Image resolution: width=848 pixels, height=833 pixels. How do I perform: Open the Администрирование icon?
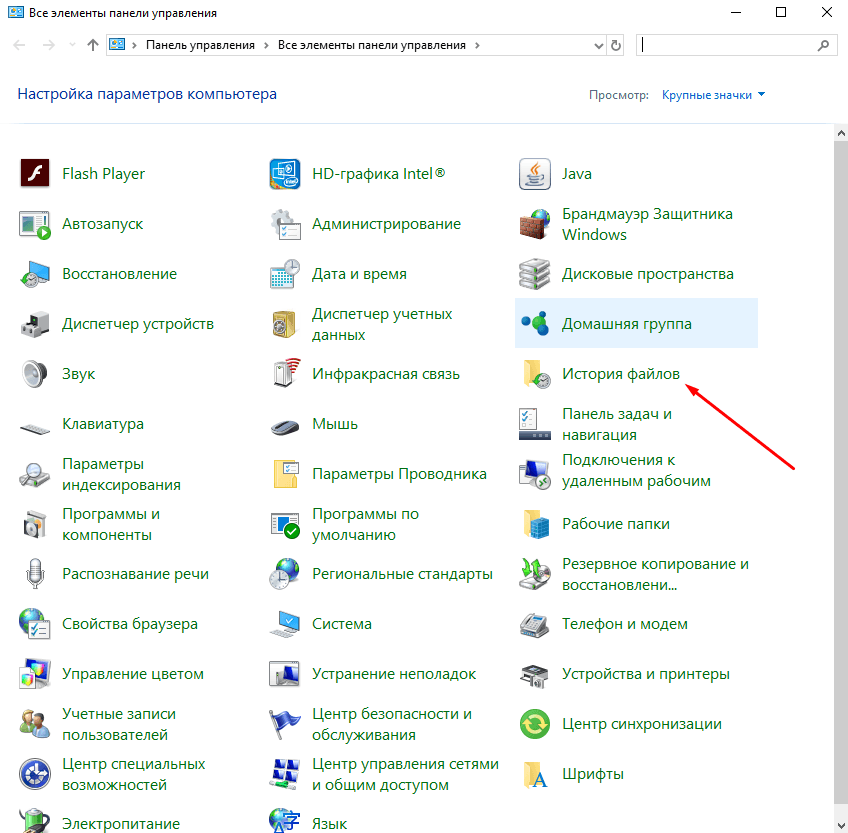[x=284, y=224]
